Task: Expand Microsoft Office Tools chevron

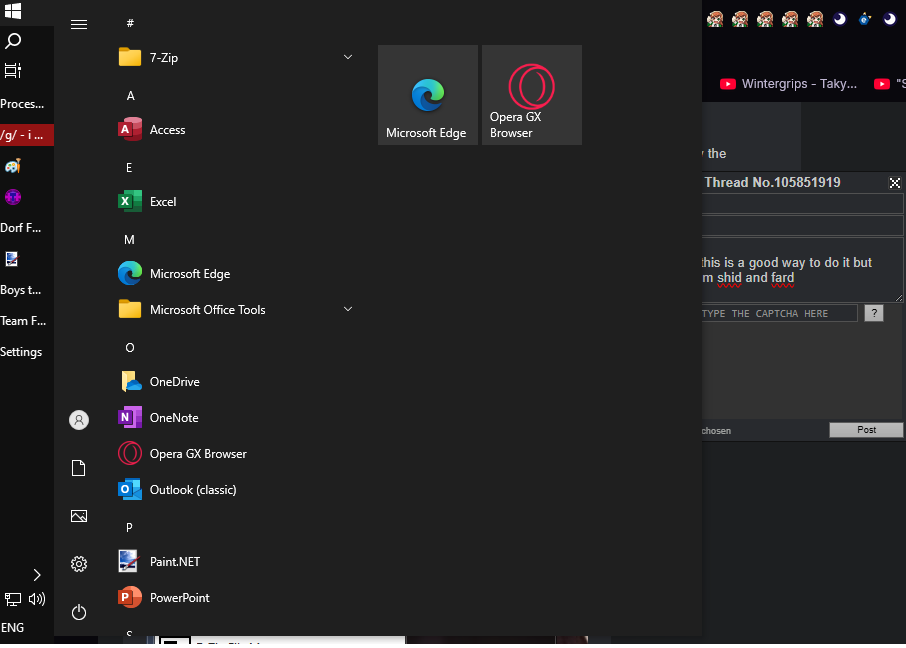Action: point(348,309)
